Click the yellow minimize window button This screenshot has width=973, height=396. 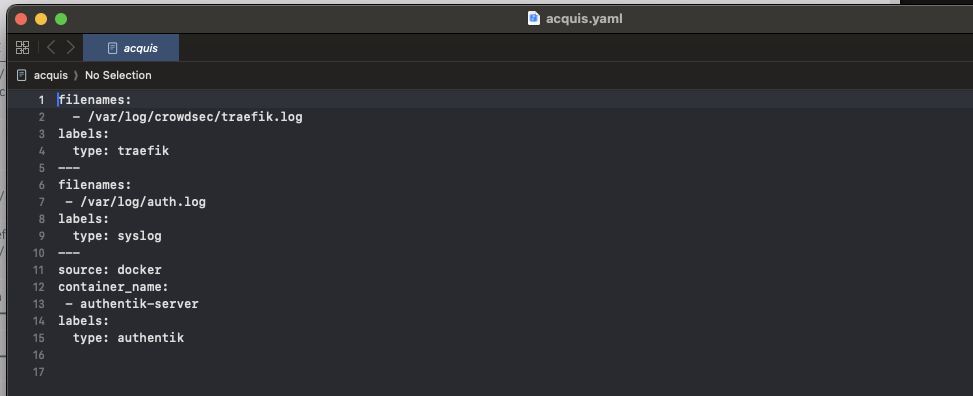tap(41, 19)
